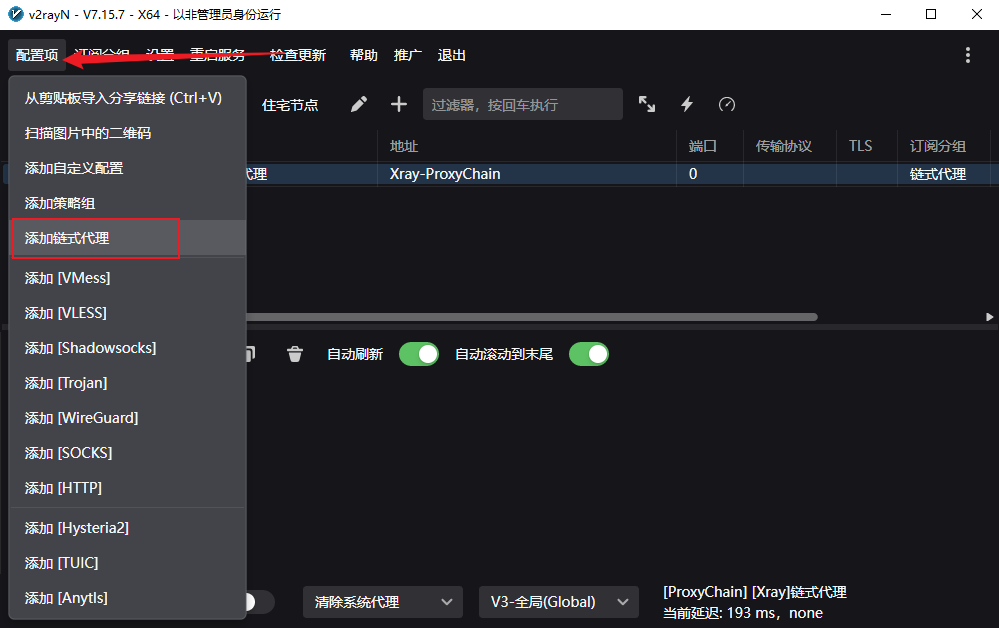Click the plus add-group icon

point(399,104)
